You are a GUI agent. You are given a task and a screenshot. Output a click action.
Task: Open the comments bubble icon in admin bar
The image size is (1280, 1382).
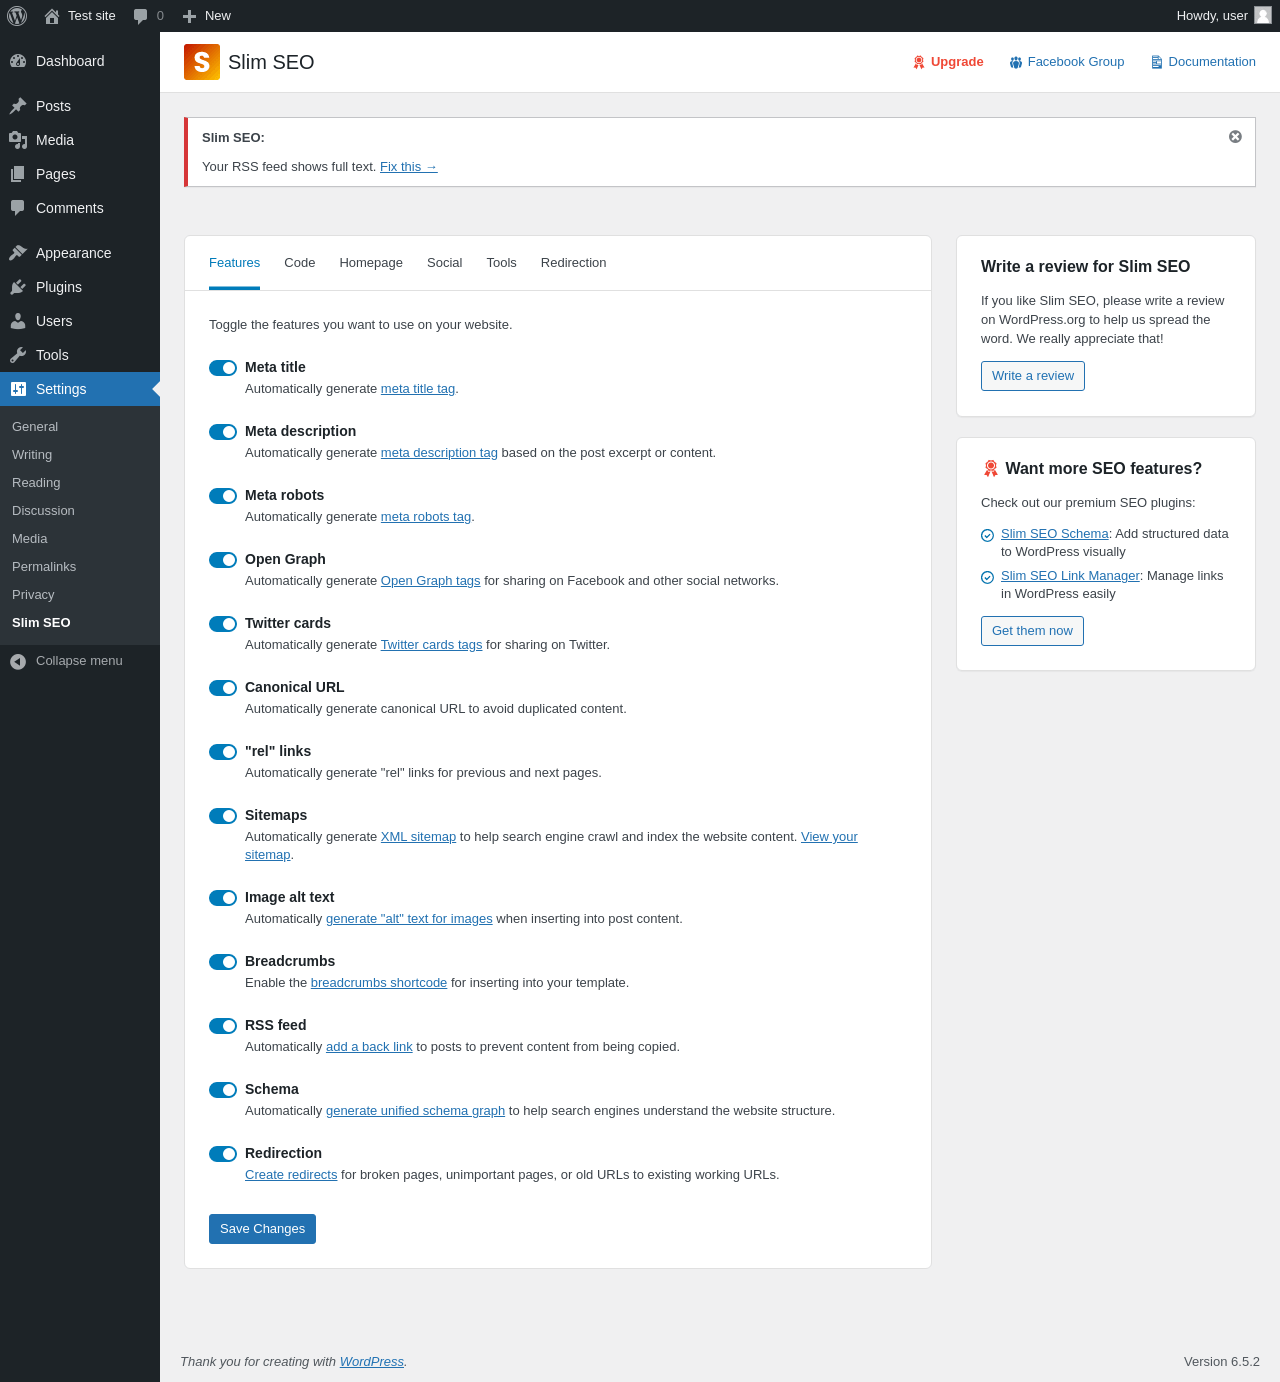point(140,16)
